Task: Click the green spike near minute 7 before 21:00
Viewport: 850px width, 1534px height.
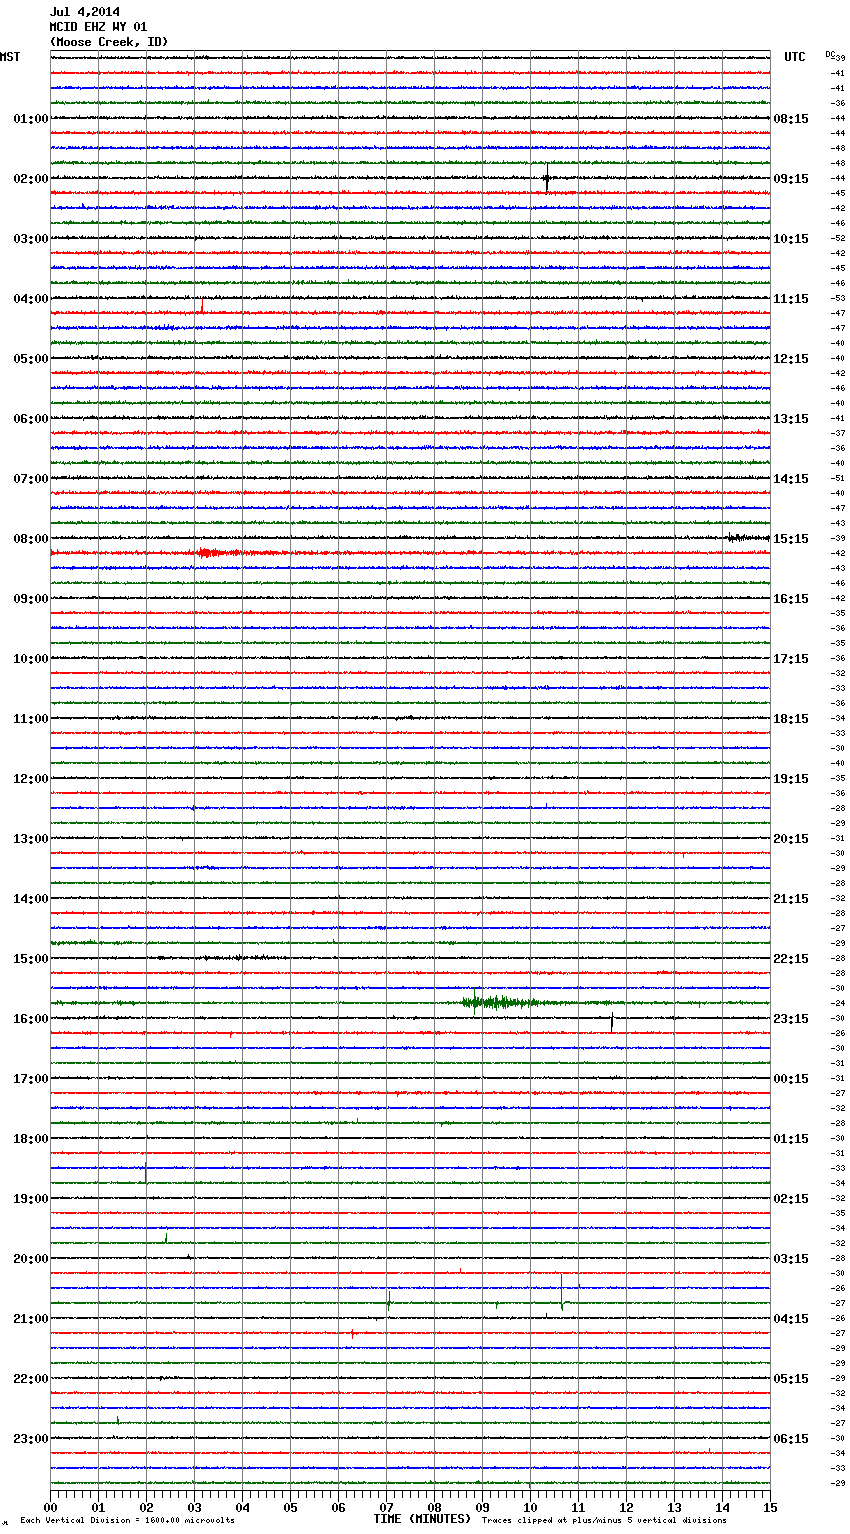Action: point(388,1301)
